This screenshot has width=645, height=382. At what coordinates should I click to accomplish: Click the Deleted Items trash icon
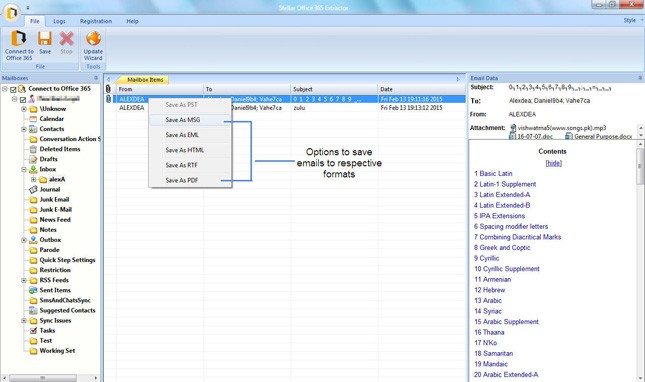pyautogui.click(x=33, y=149)
